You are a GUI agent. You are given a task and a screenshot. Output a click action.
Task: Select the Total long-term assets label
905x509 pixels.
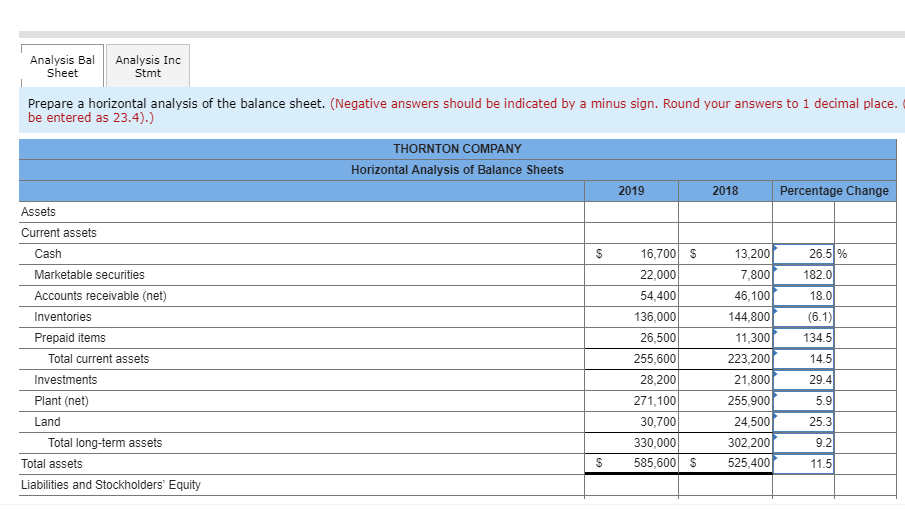tap(105, 443)
